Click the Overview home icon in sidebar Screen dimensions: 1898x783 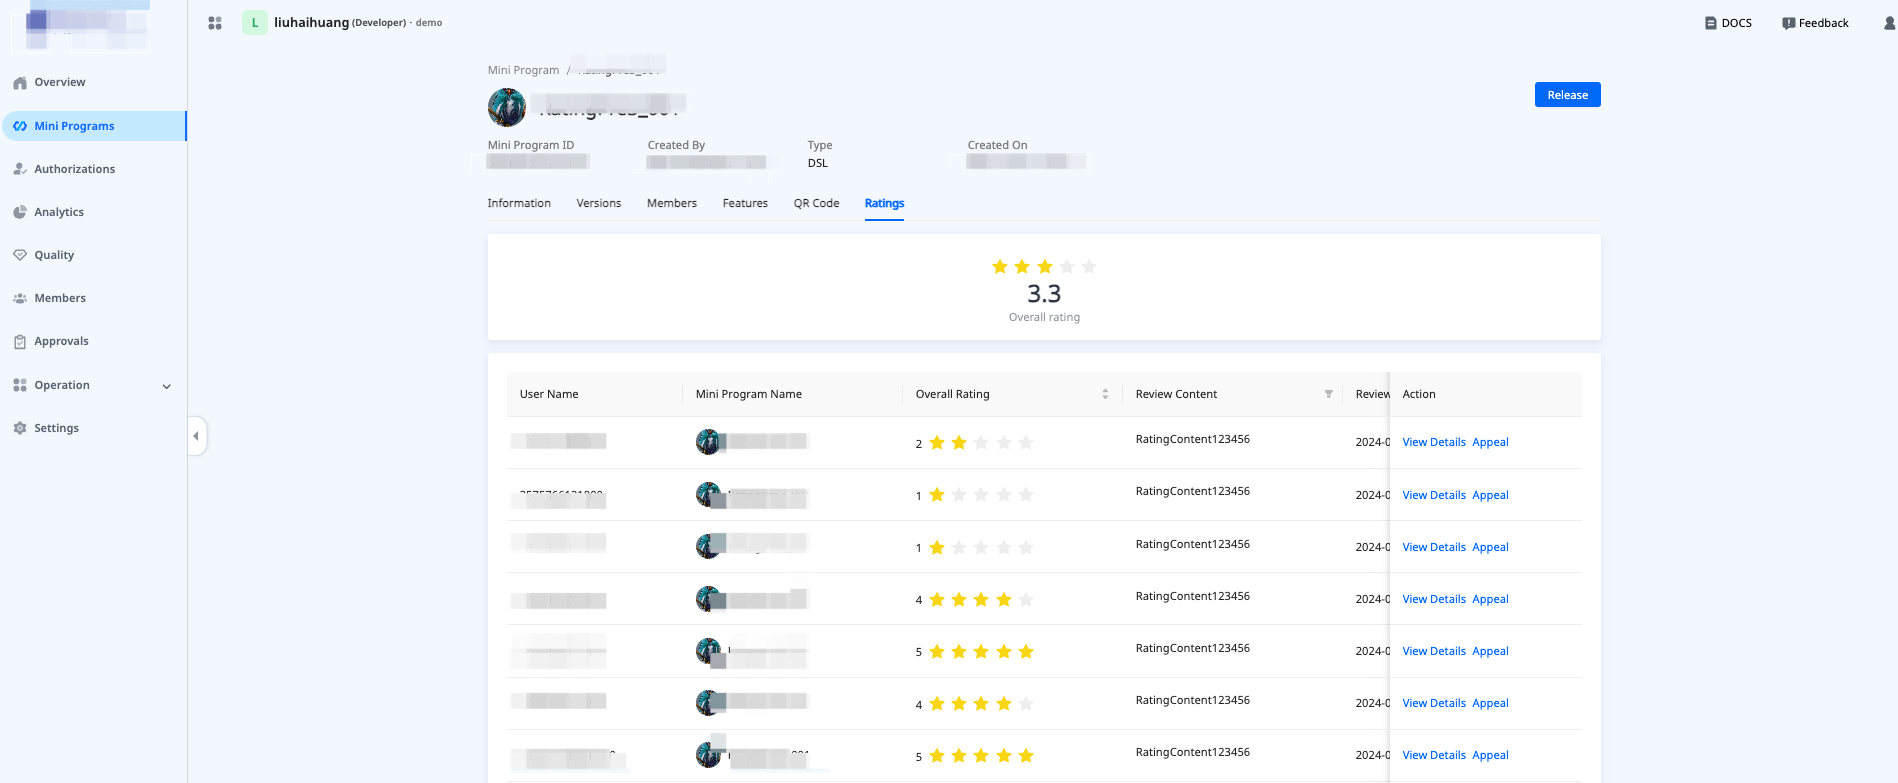(x=20, y=83)
